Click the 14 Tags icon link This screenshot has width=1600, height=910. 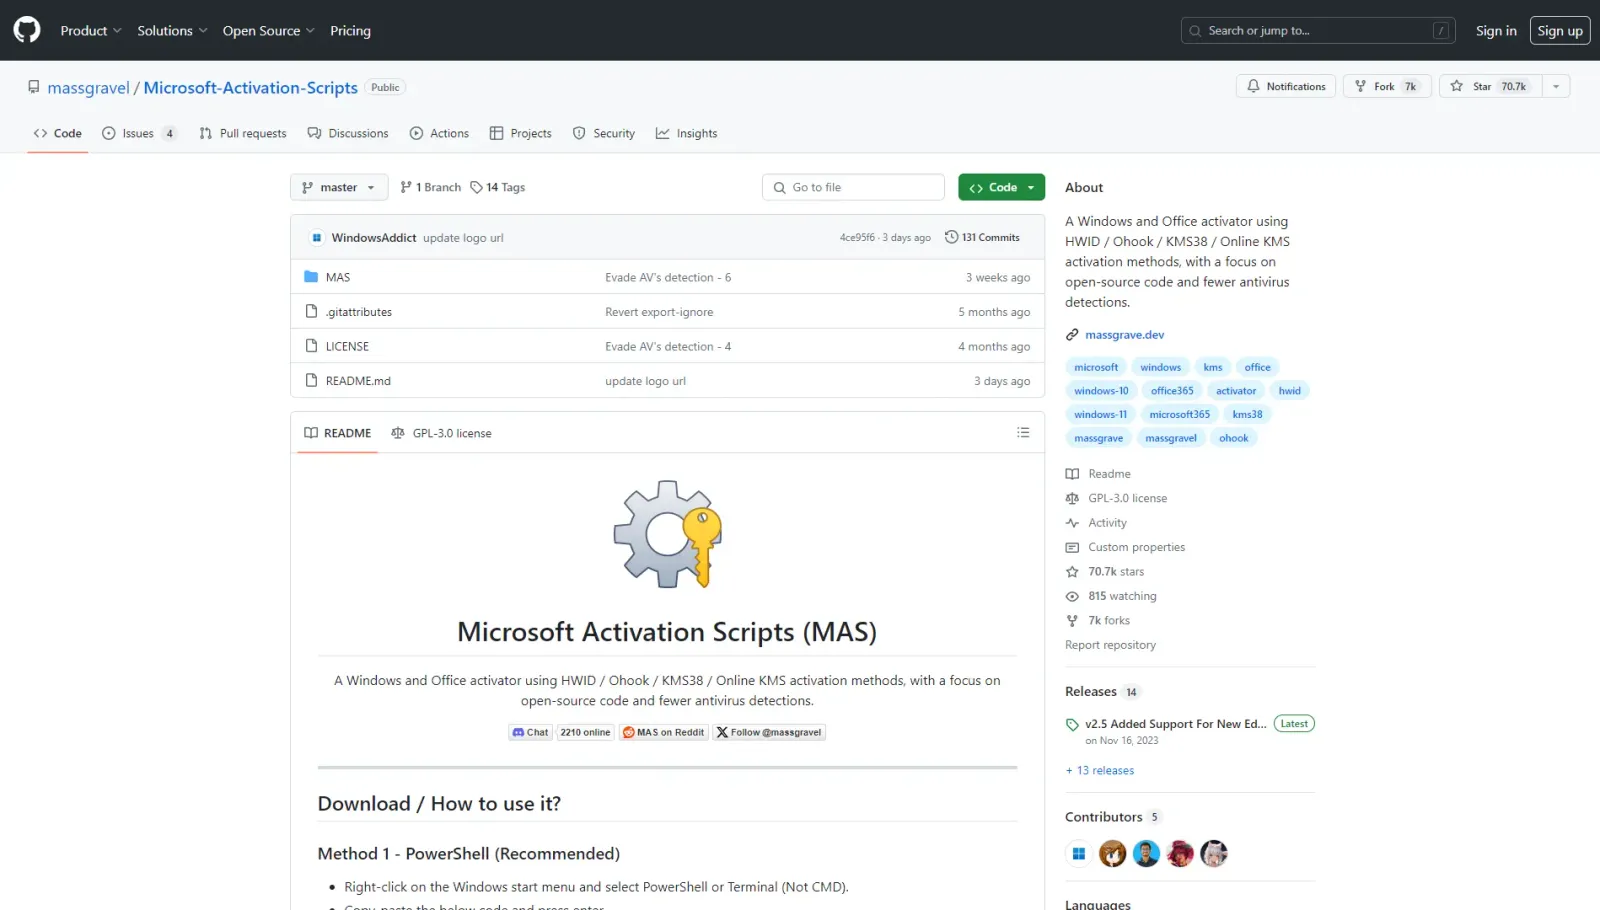498,187
